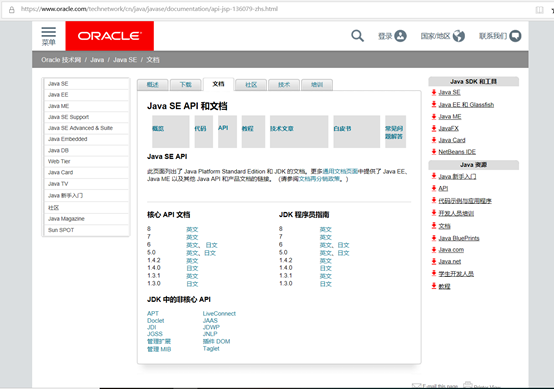554x389 pixels.
Task: Open the hamburger 菜单 menu icon
Action: pyautogui.click(x=48, y=32)
